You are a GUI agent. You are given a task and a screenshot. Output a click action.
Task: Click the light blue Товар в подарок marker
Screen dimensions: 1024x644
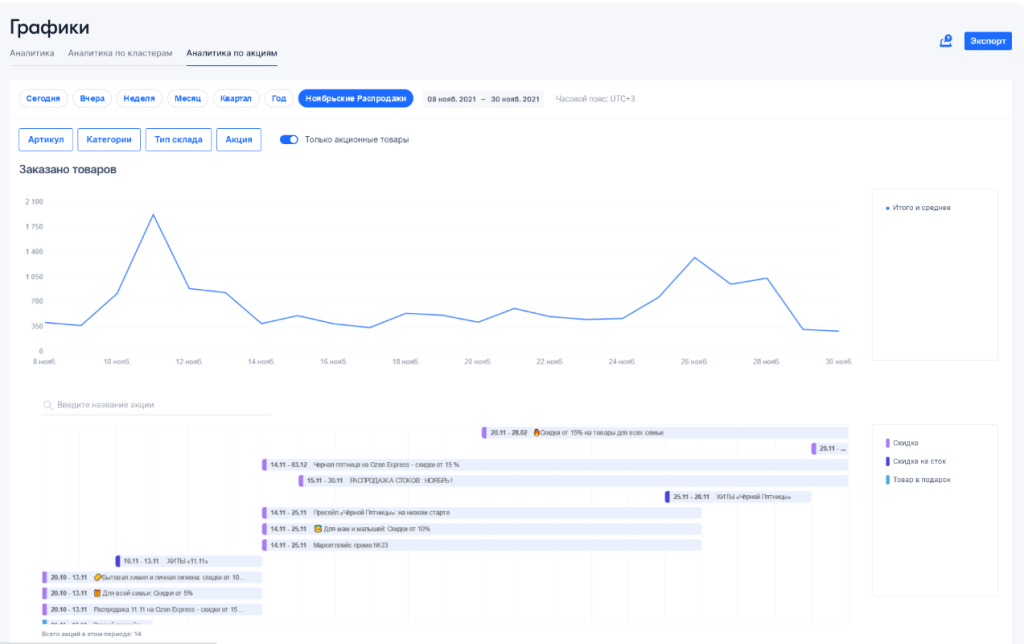pos(887,479)
